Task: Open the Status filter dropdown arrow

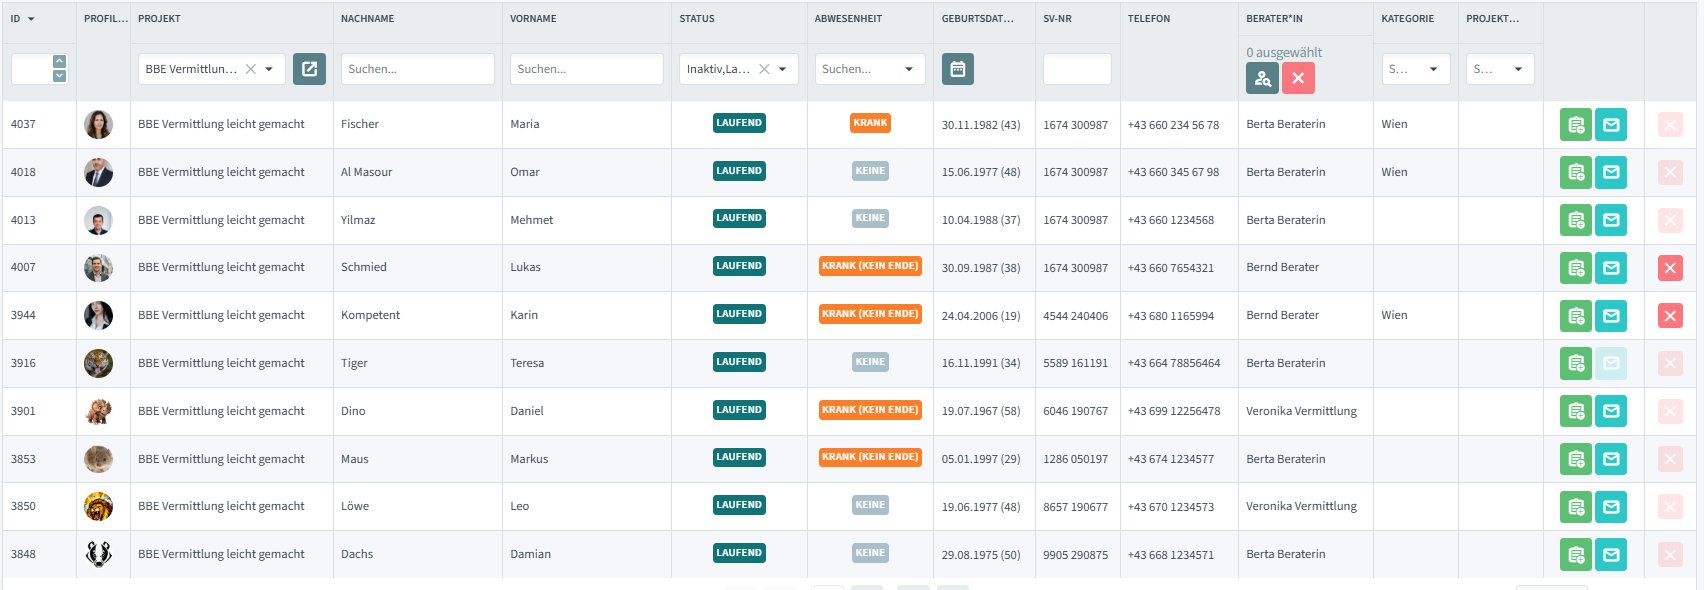Action: [x=782, y=69]
